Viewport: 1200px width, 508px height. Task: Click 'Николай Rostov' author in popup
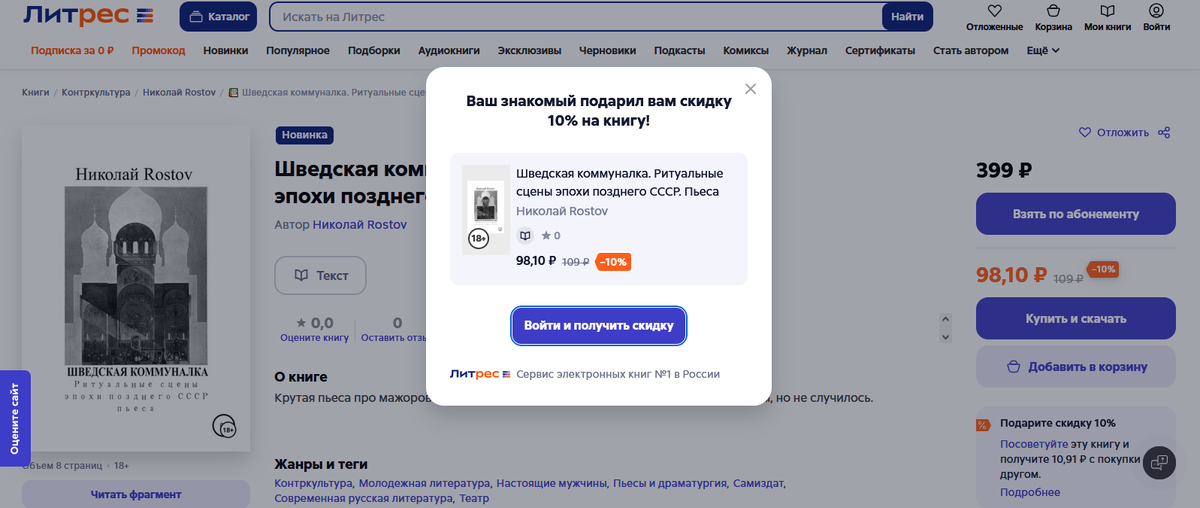(562, 211)
